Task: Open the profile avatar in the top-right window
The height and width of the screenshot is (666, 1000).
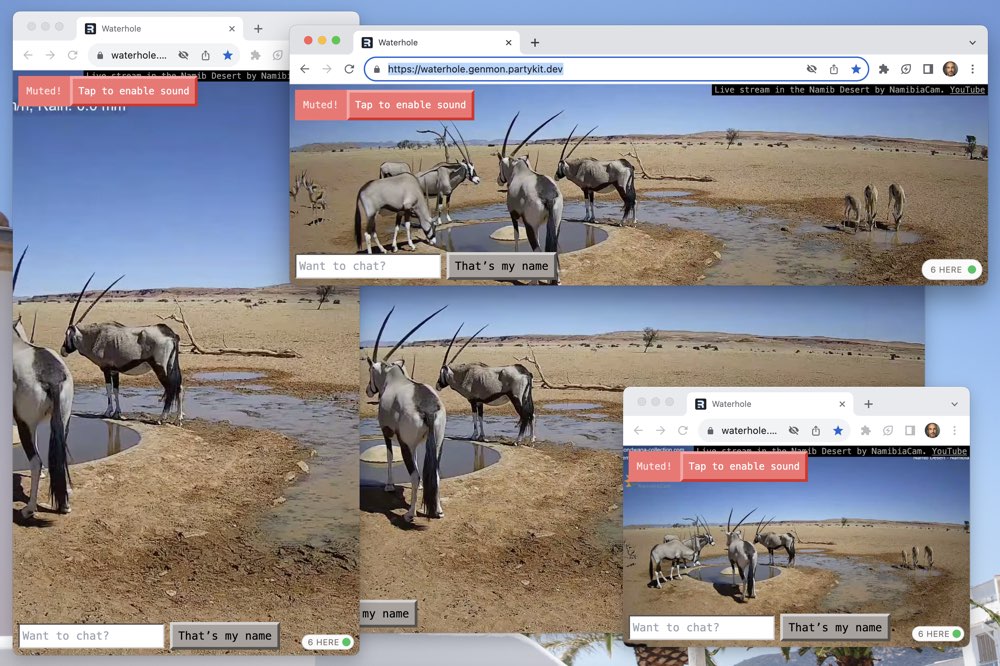Action: click(950, 69)
